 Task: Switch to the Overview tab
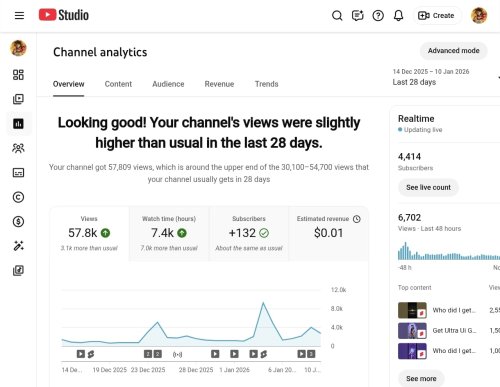tap(68, 84)
